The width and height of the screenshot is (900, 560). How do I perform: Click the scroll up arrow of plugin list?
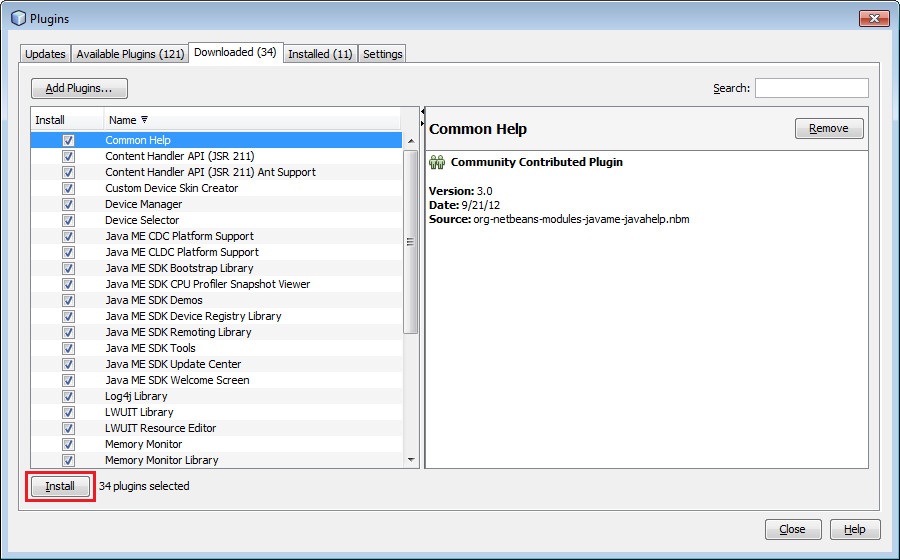(x=411, y=141)
